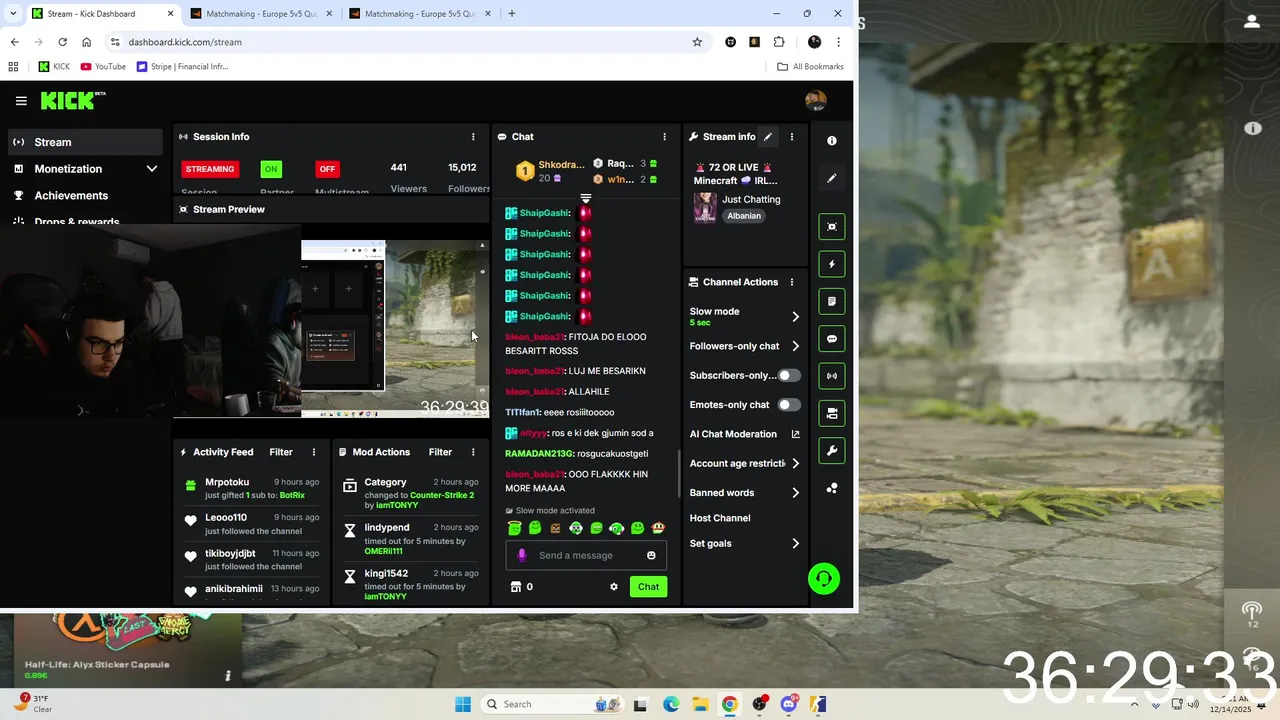Open Activity Feed panel options menu
1280x720 pixels.
coord(314,452)
